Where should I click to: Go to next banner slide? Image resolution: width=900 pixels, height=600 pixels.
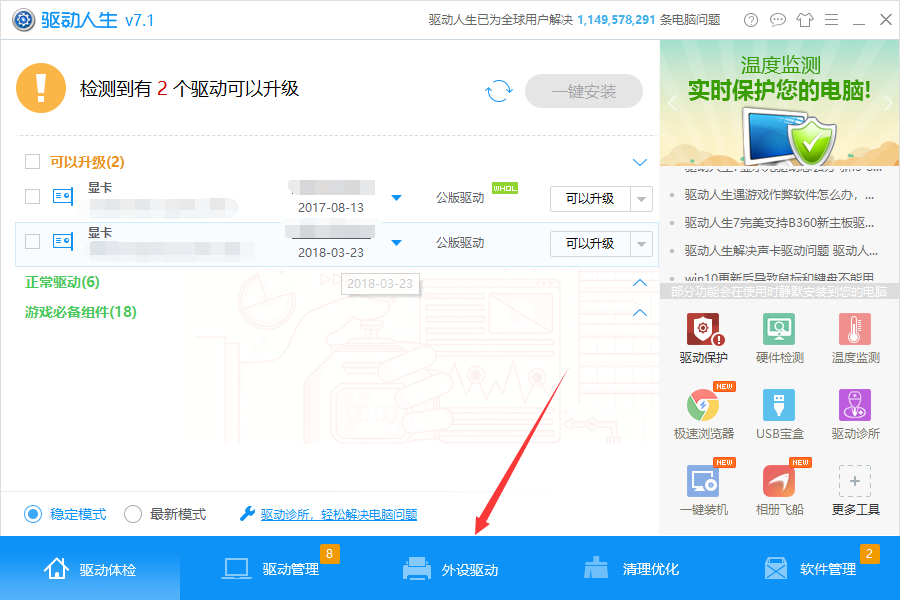pos(888,103)
